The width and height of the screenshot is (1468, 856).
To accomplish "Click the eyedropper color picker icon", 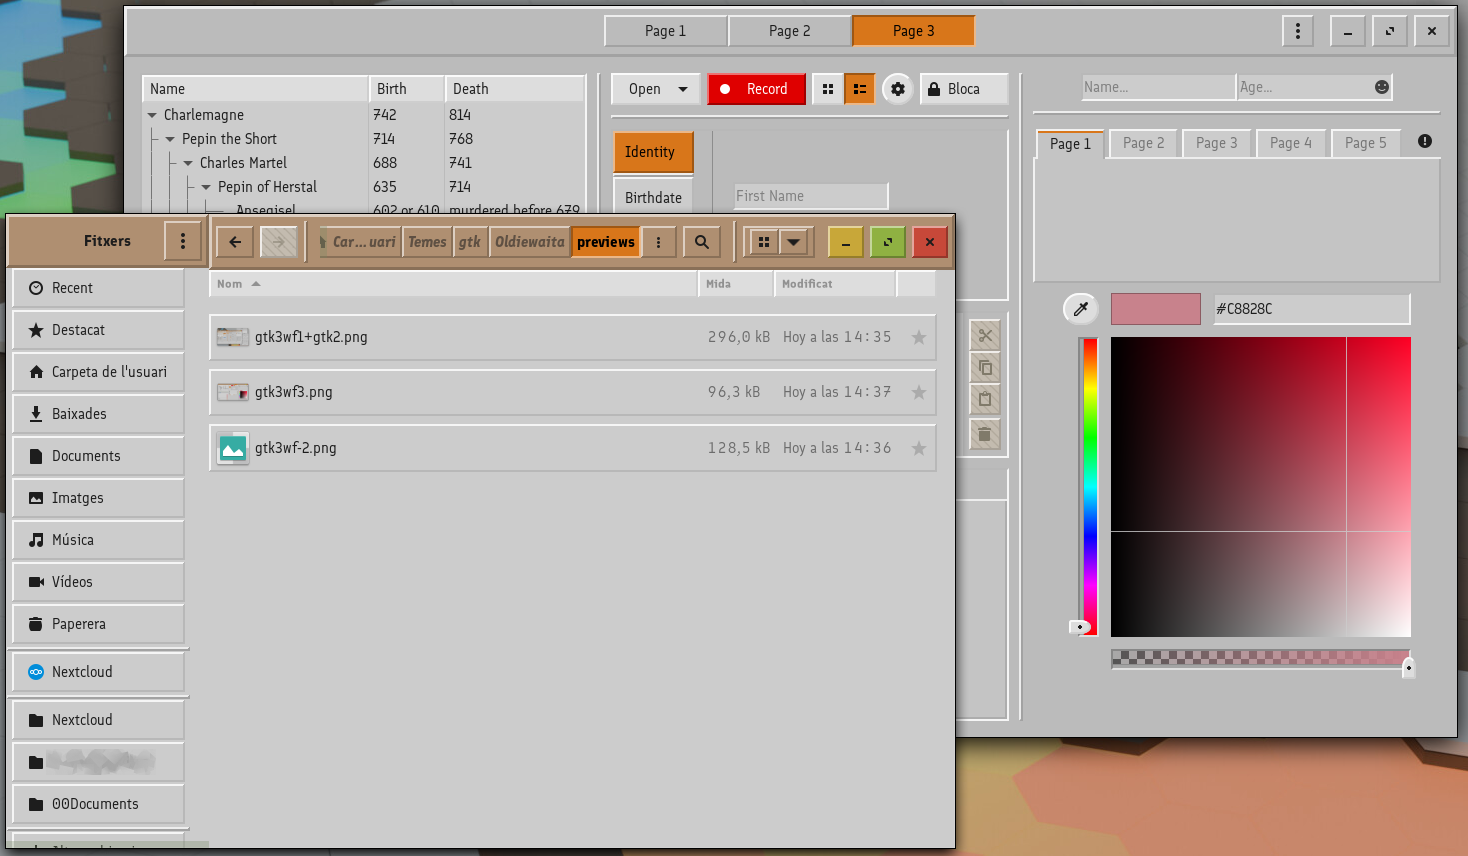I will (1081, 309).
